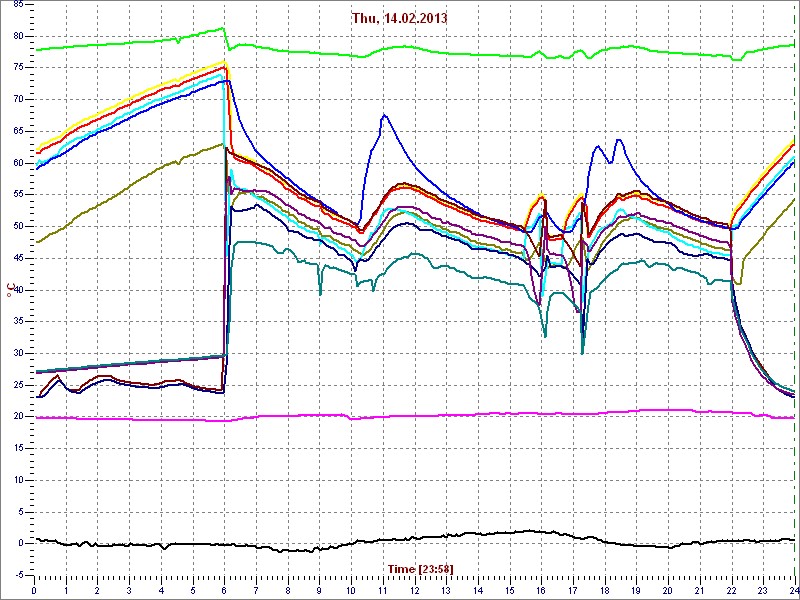This screenshot has width=800, height=600.
Task: Click hour 23 on the time axis
Action: 763,590
